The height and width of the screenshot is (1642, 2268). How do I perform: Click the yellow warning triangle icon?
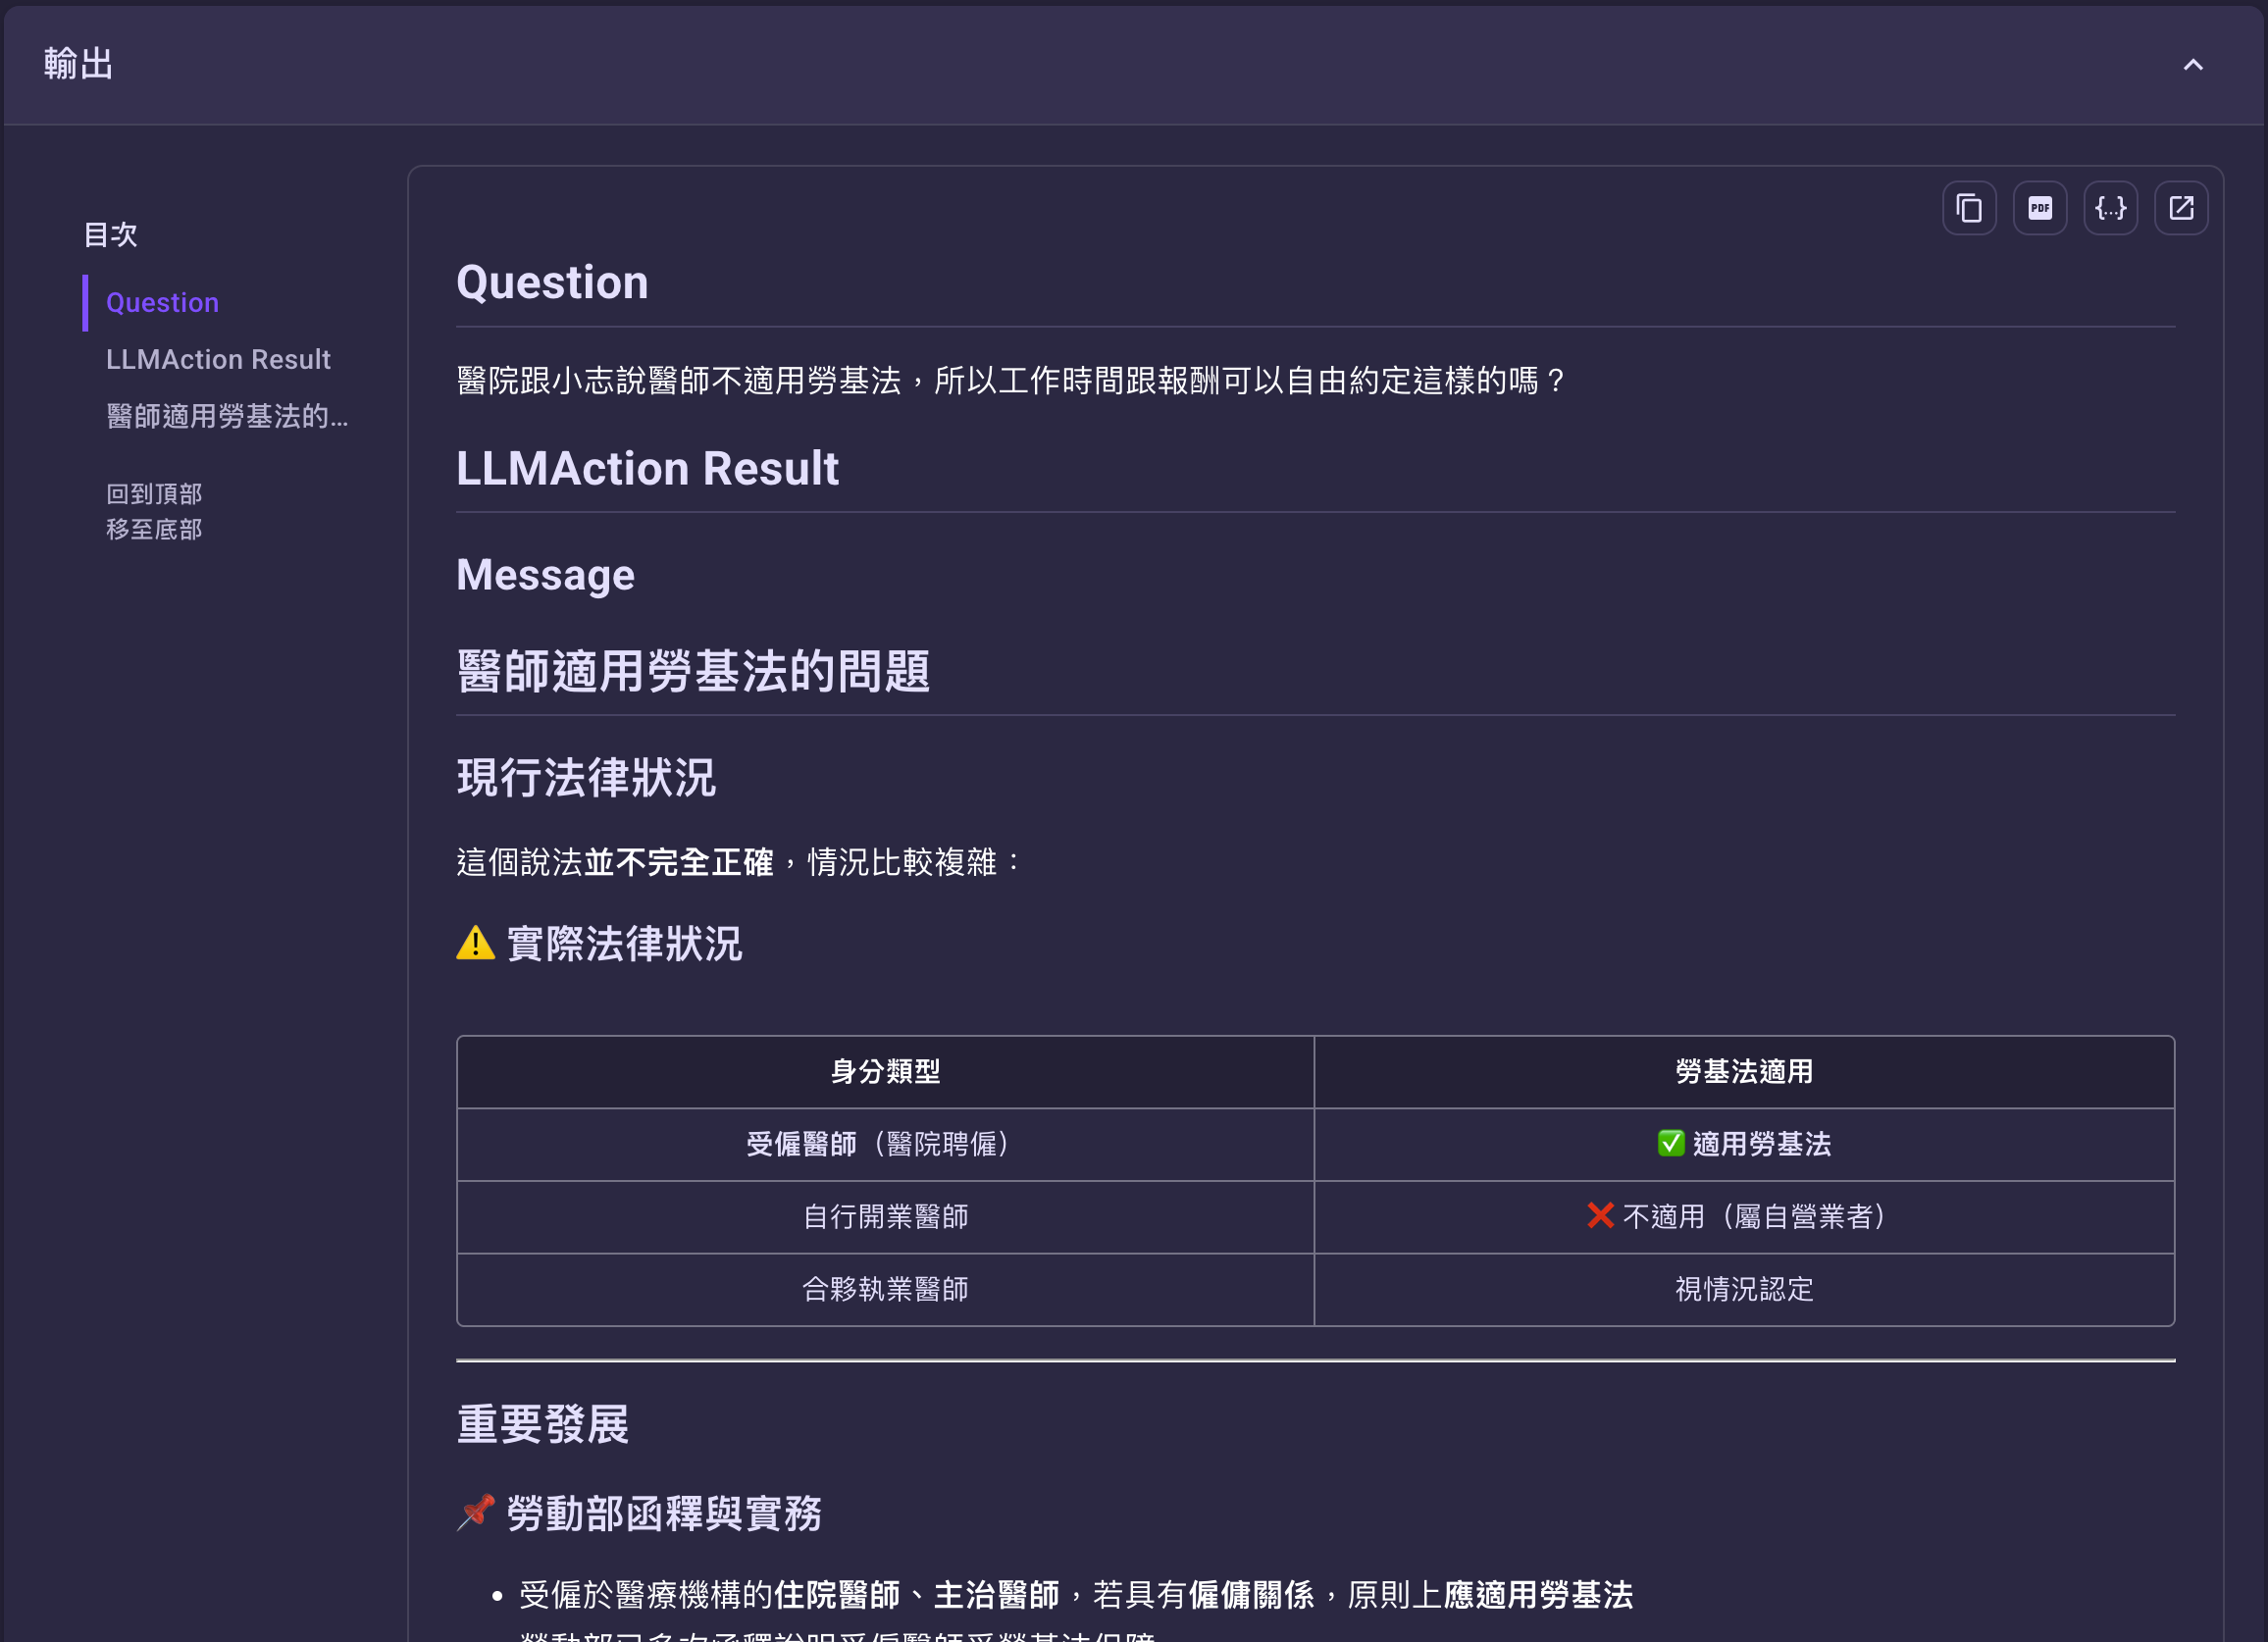pos(475,943)
